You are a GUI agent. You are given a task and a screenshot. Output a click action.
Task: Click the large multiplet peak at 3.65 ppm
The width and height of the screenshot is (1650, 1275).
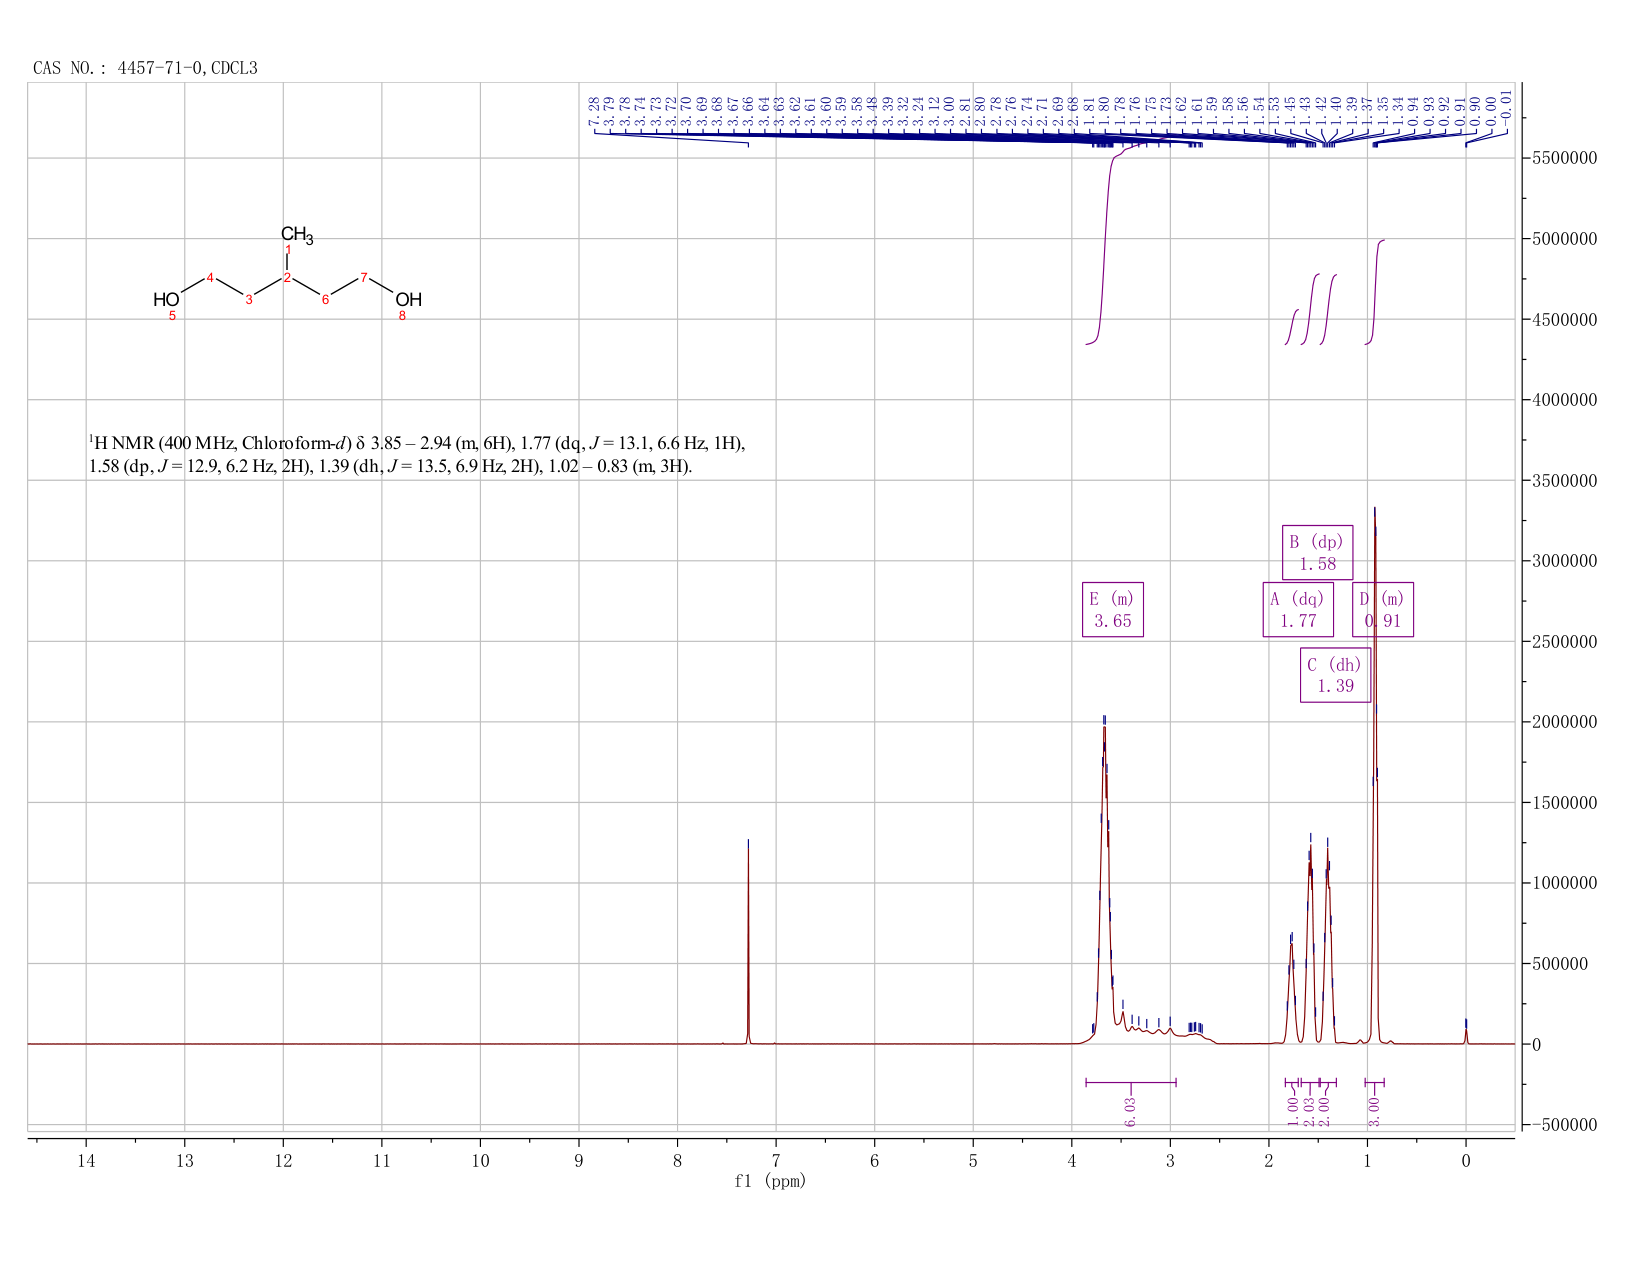(1105, 880)
